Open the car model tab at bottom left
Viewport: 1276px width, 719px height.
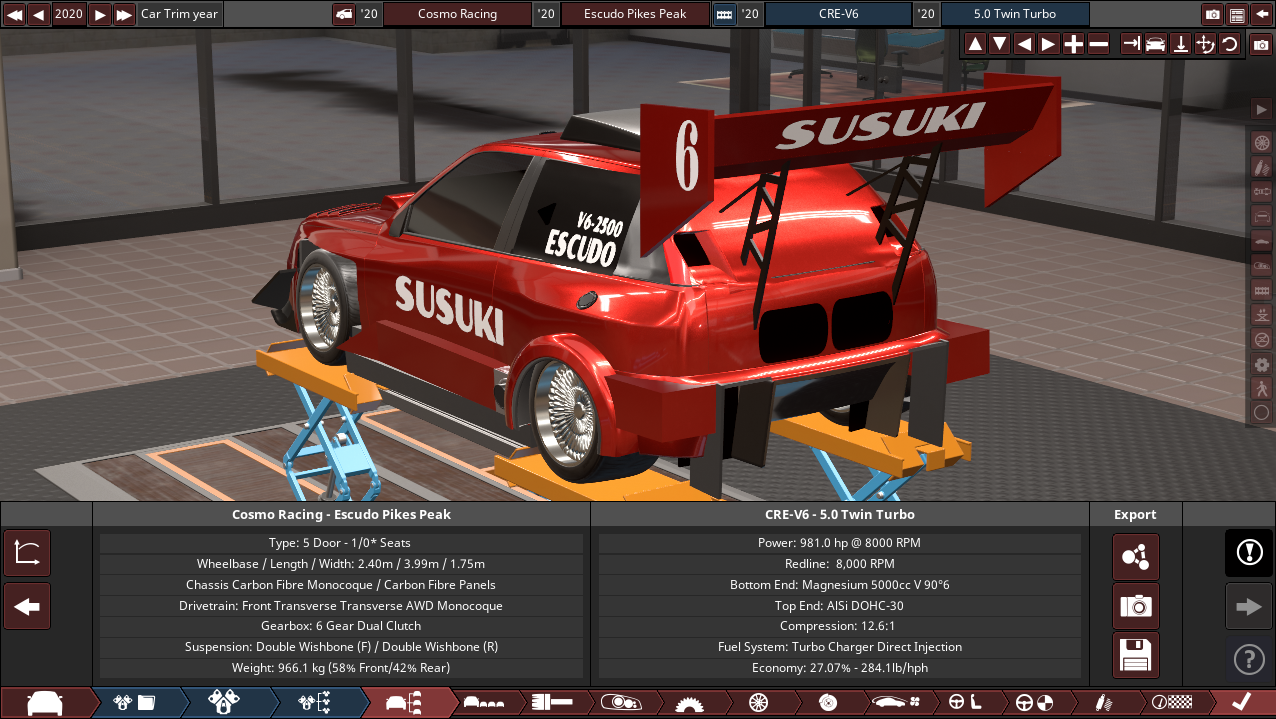click(45, 703)
